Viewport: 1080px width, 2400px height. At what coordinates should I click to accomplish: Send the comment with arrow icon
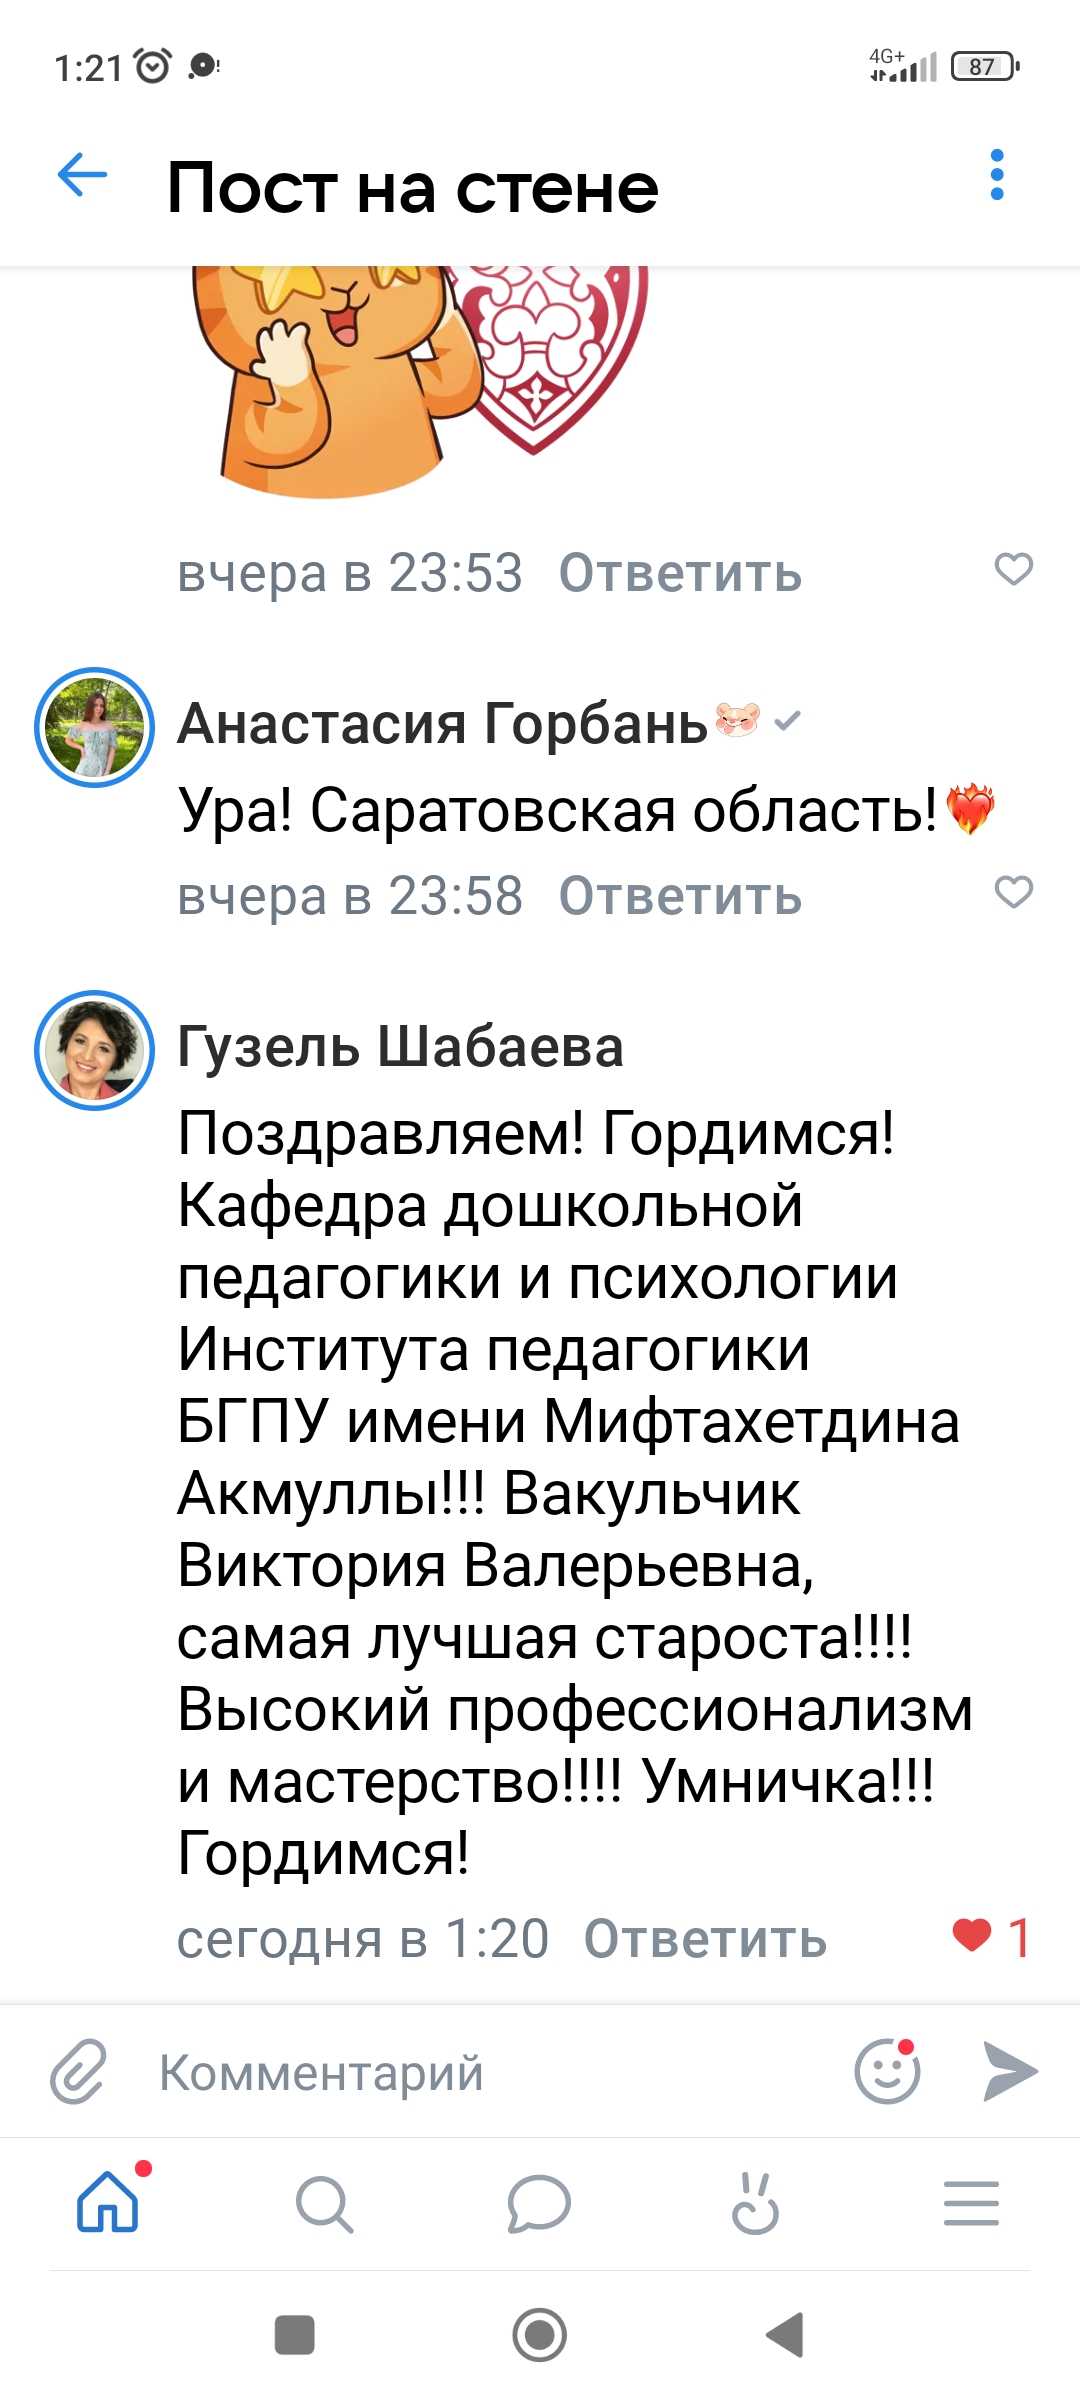1010,2071
